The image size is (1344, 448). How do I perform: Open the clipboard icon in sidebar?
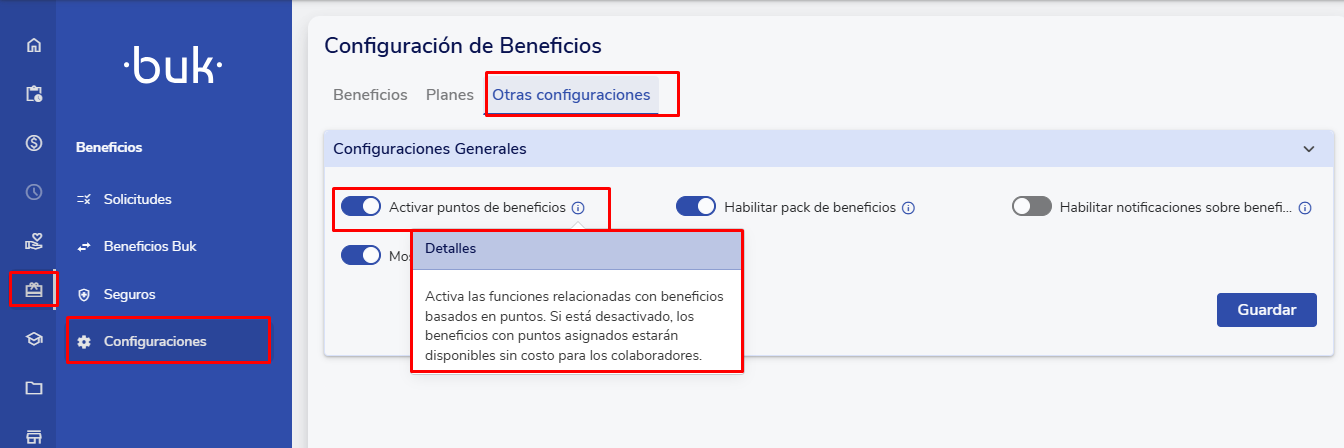(x=34, y=94)
